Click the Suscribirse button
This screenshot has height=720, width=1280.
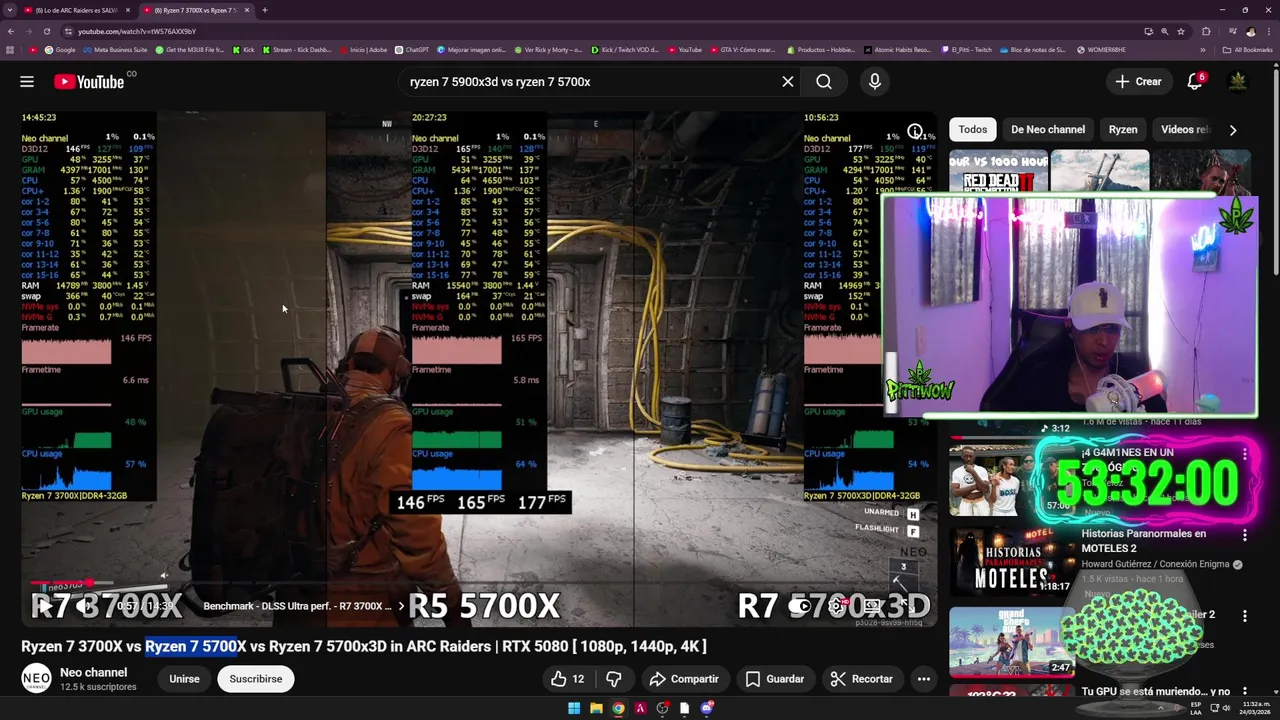coord(256,679)
